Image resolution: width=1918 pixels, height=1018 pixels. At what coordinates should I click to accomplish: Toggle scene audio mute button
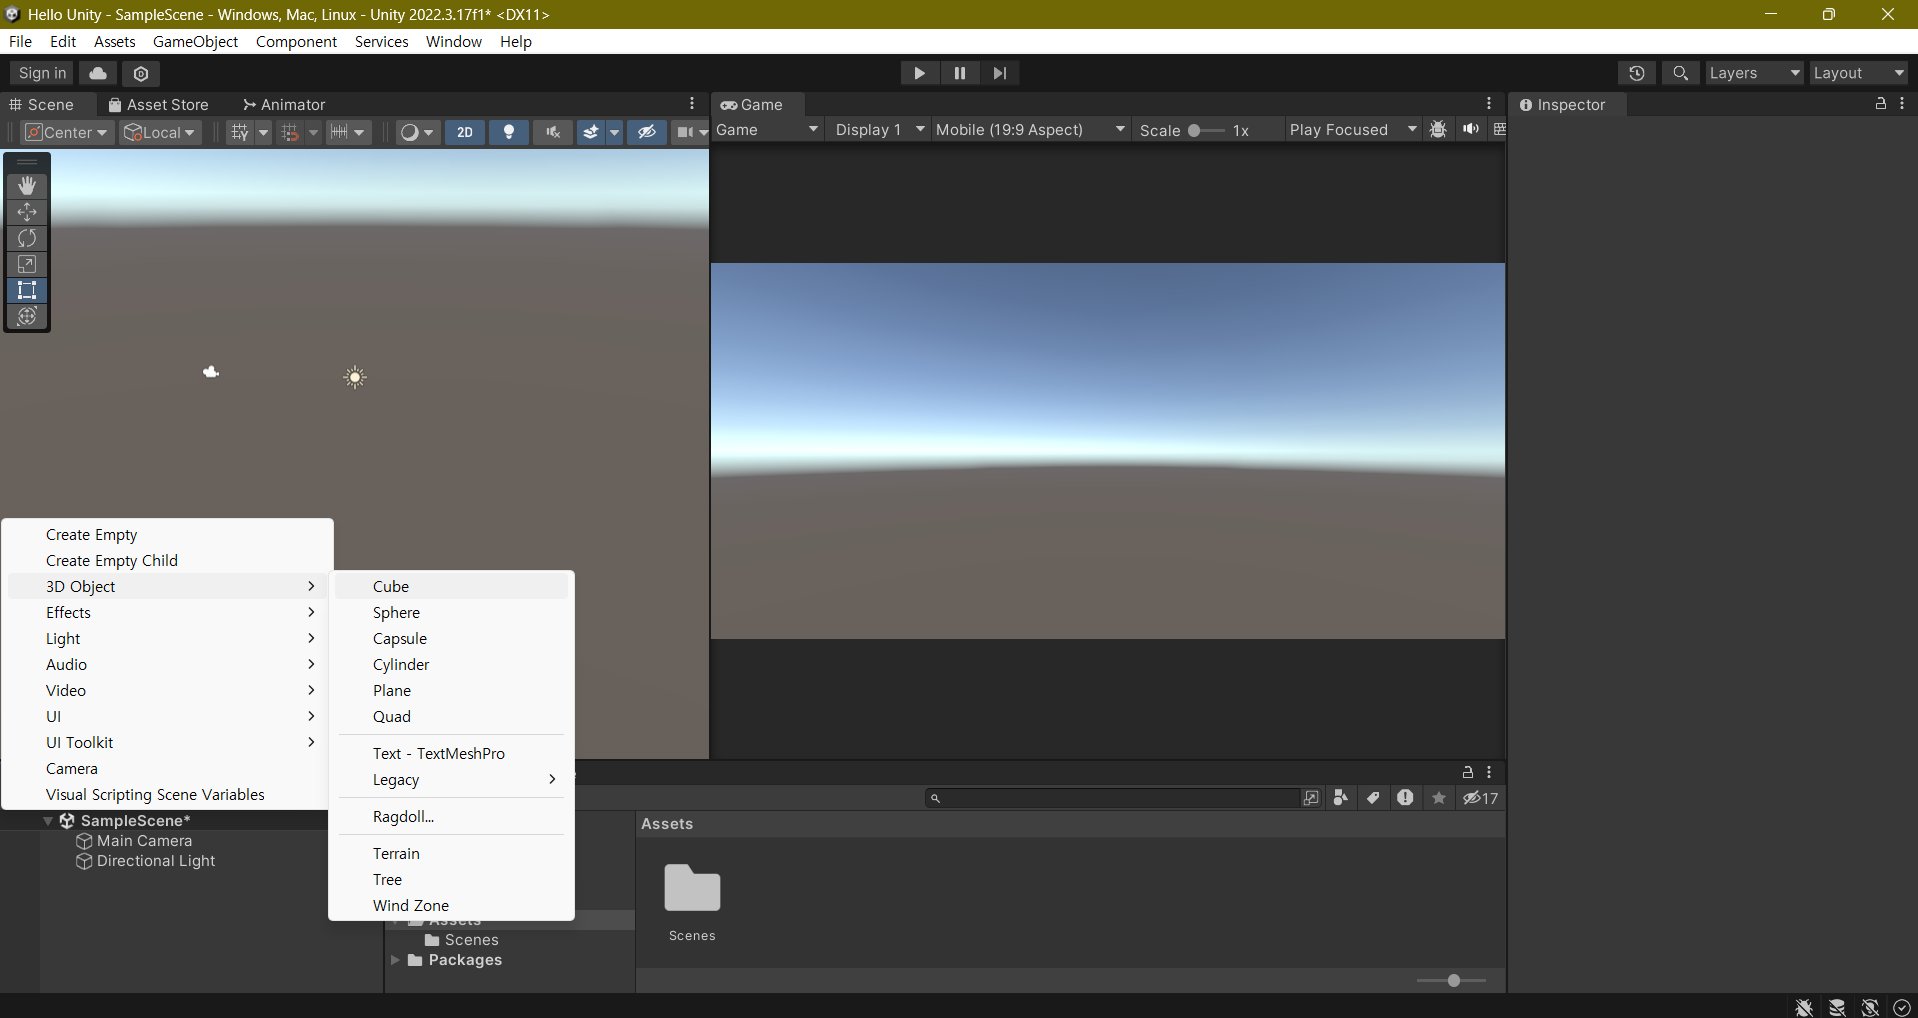pyautogui.click(x=553, y=132)
